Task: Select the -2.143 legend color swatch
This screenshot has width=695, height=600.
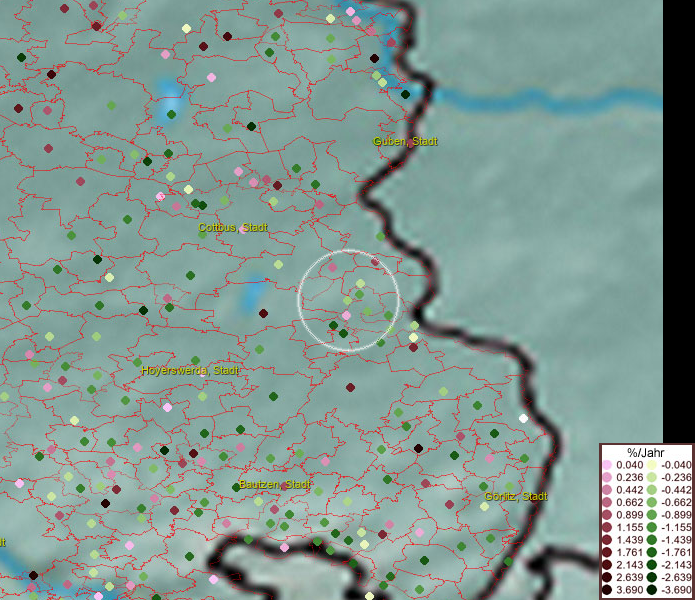Action: [x=652, y=565]
